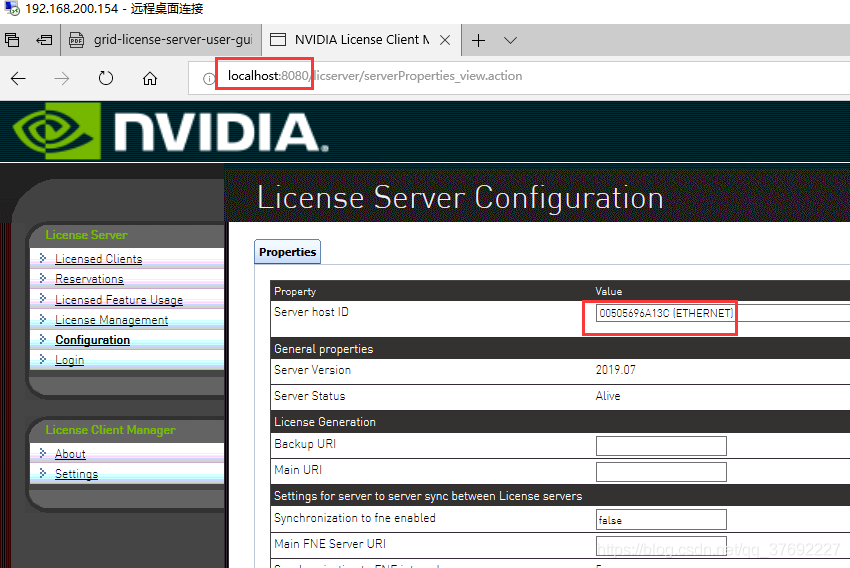Click the Server Status value Alive
This screenshot has width=850, height=568.
[x=608, y=396]
